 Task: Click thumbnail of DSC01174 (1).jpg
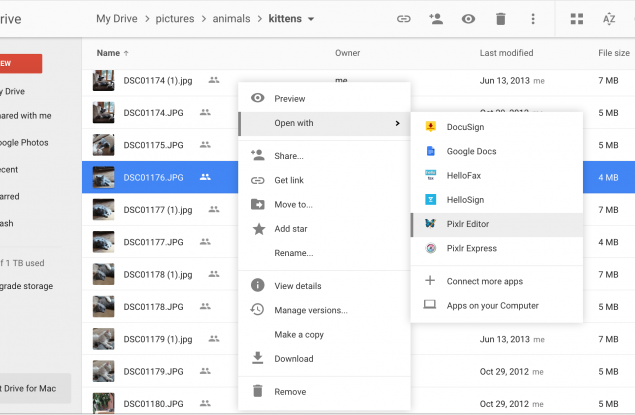pos(103,79)
